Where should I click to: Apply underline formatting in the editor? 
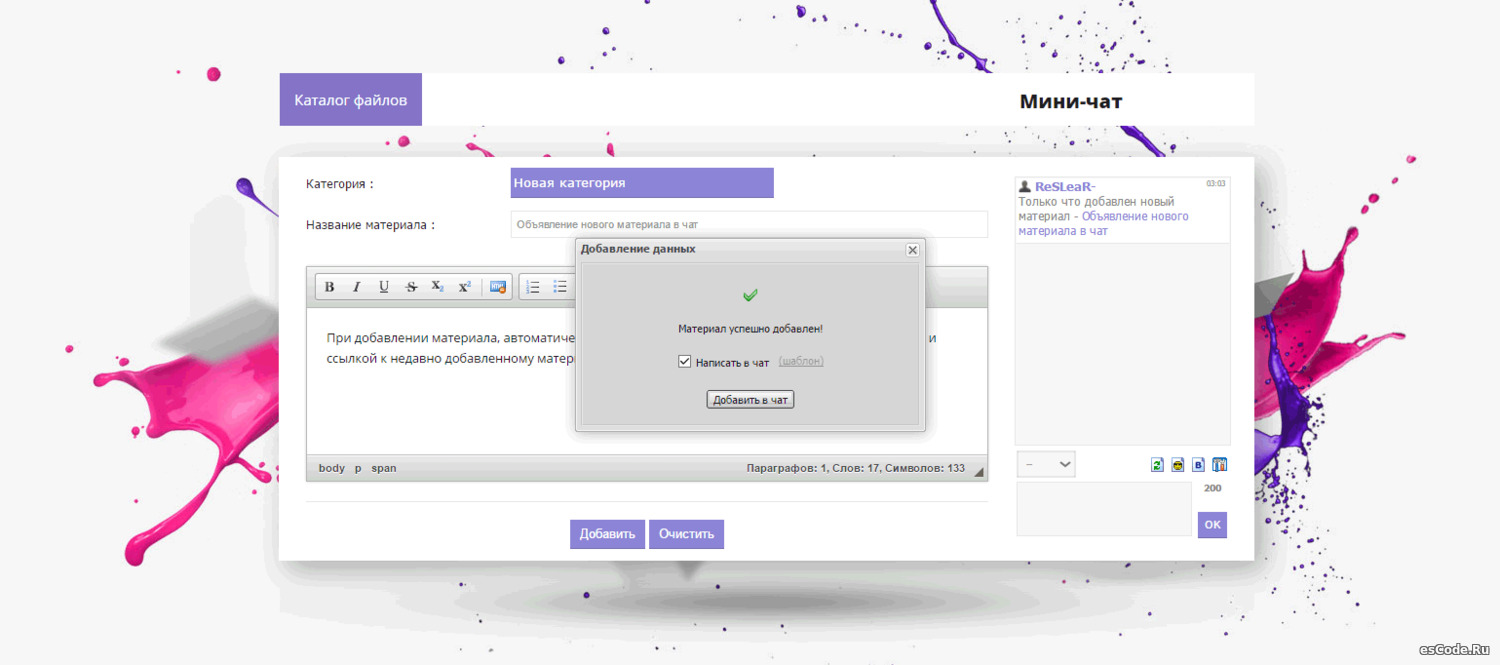(x=384, y=287)
